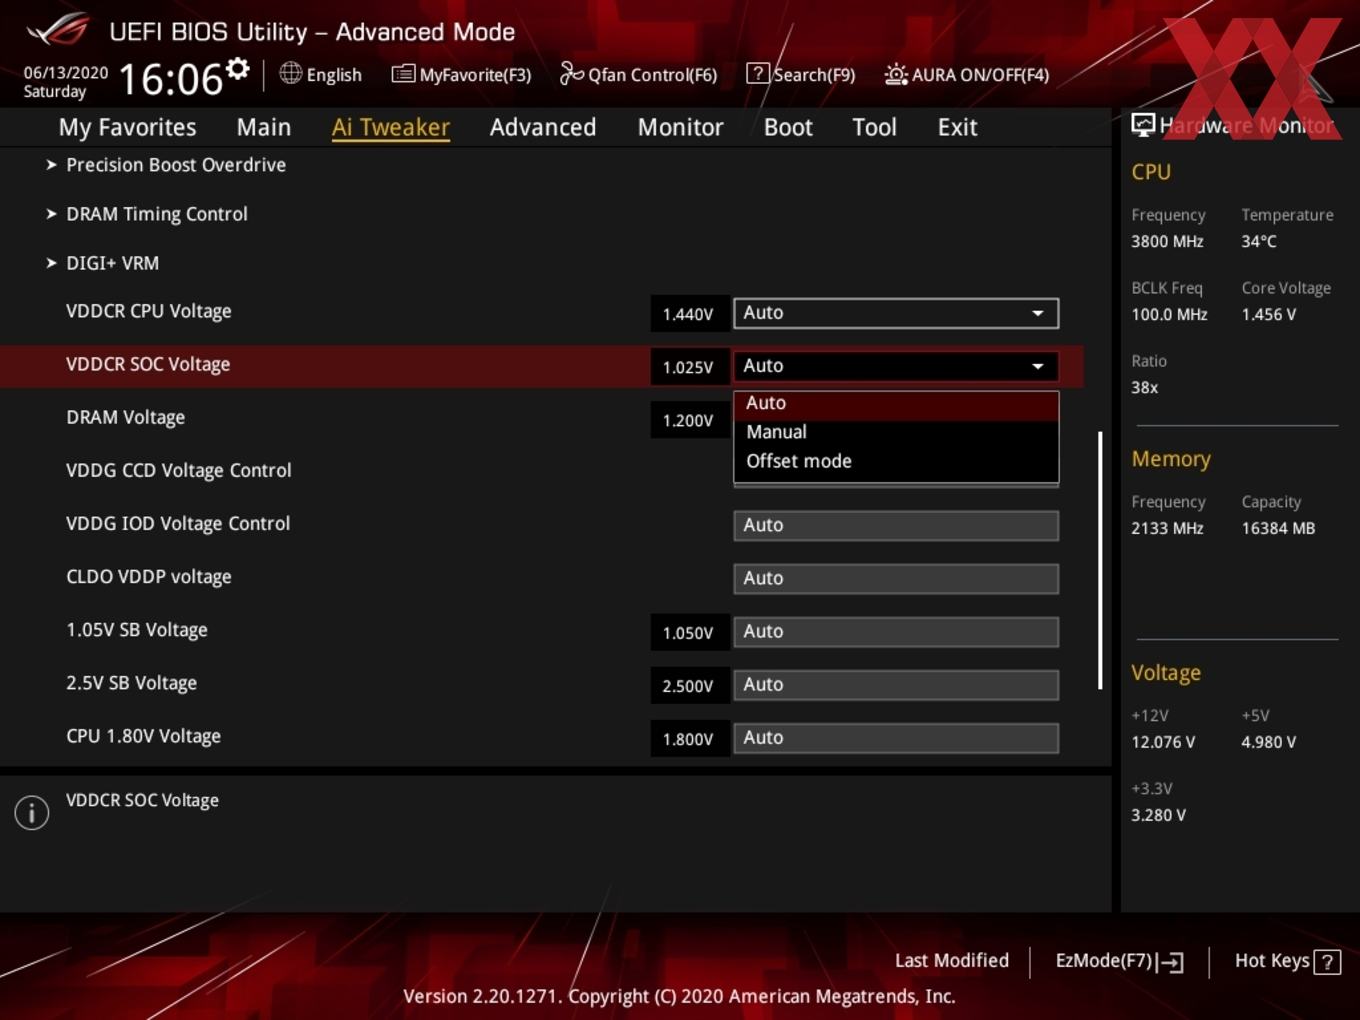Click the 06/13/2020 date text
1360x1020 pixels.
click(66, 73)
